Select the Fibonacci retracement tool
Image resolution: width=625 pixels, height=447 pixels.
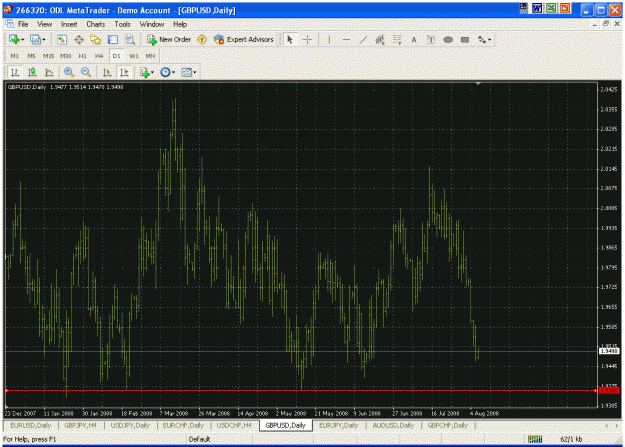397,39
